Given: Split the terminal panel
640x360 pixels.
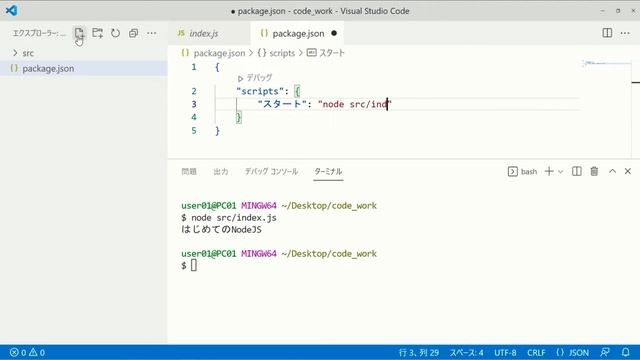Looking at the screenshot, I should coord(576,171).
